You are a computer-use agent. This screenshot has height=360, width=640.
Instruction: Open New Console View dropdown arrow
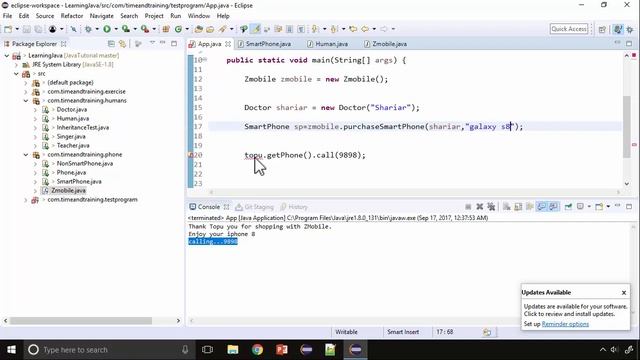point(608,207)
